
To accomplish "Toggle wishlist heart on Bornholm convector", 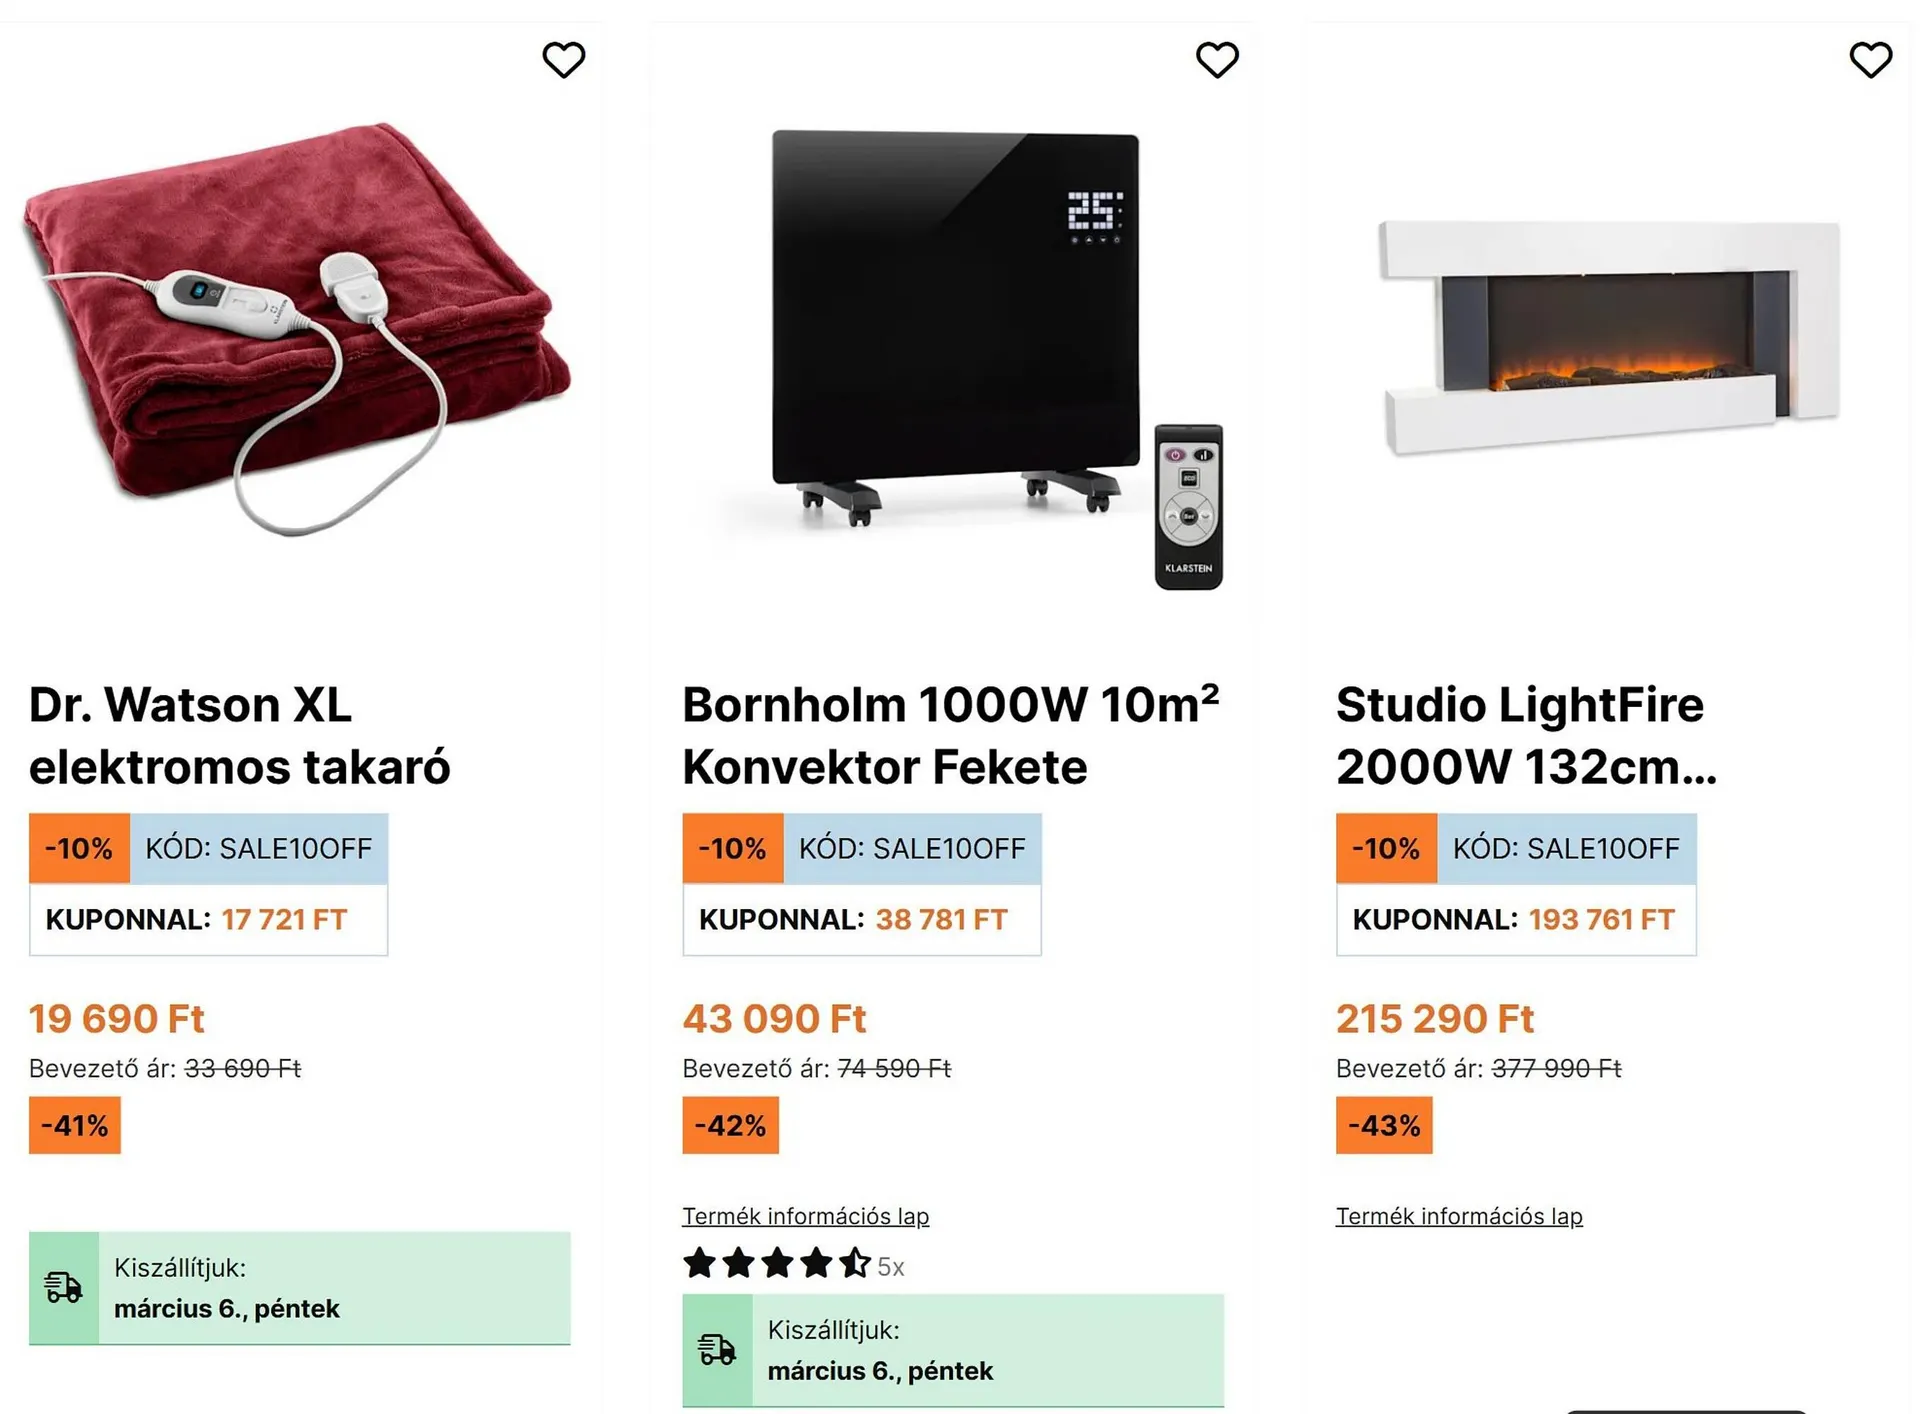I will tap(1217, 60).
